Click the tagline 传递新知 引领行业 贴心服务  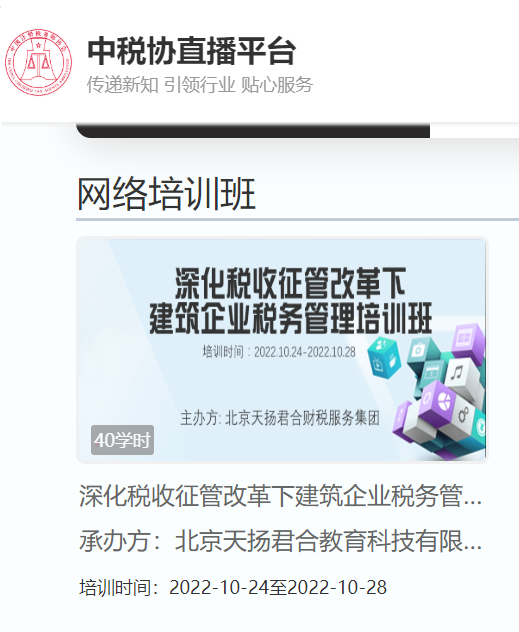200,85
